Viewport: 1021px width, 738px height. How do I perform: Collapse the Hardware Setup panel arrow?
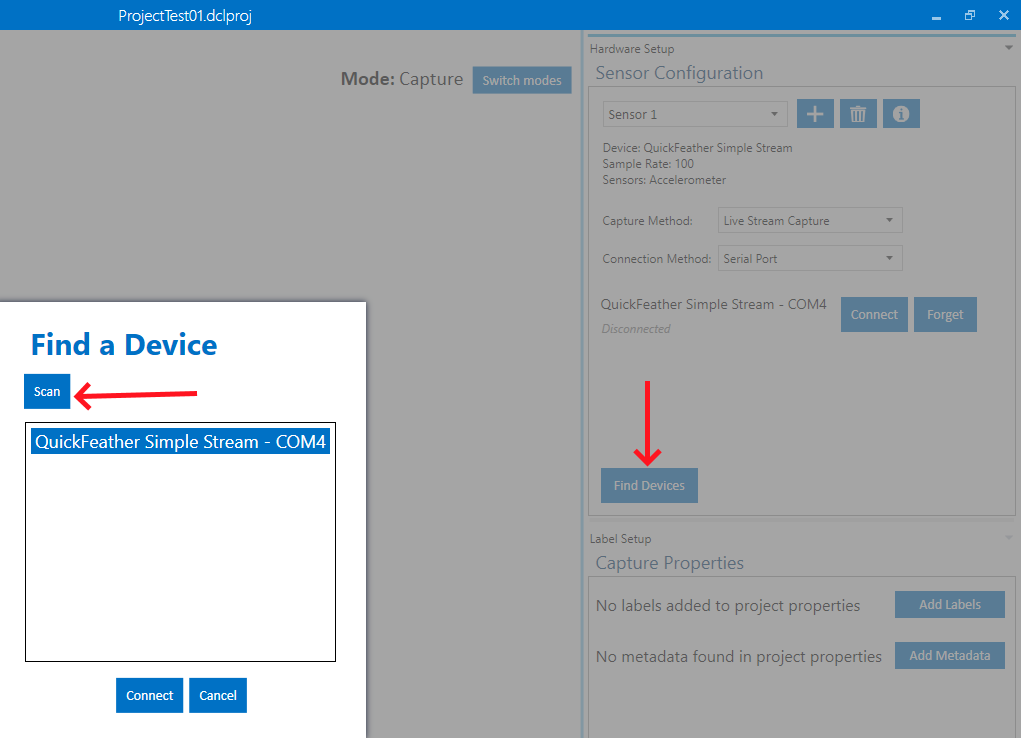[x=1008, y=48]
